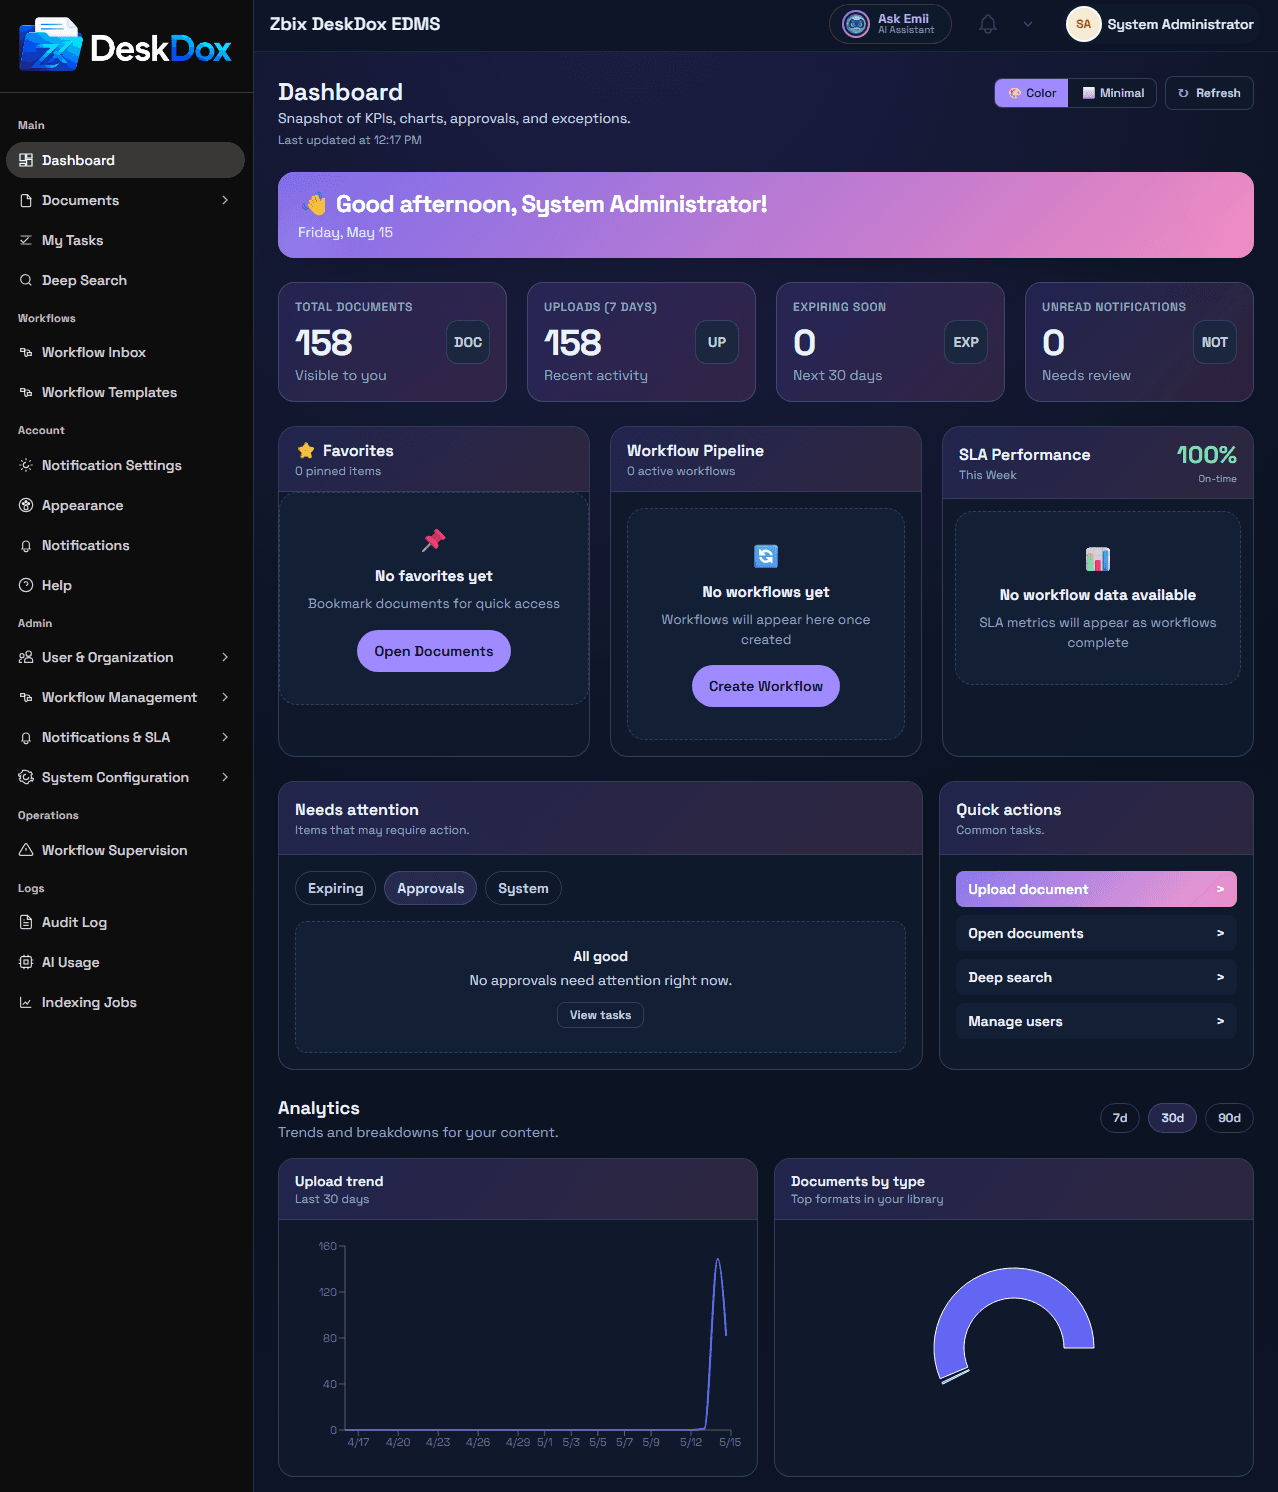
Task: Set analytics range to 30d
Action: pyautogui.click(x=1173, y=1118)
